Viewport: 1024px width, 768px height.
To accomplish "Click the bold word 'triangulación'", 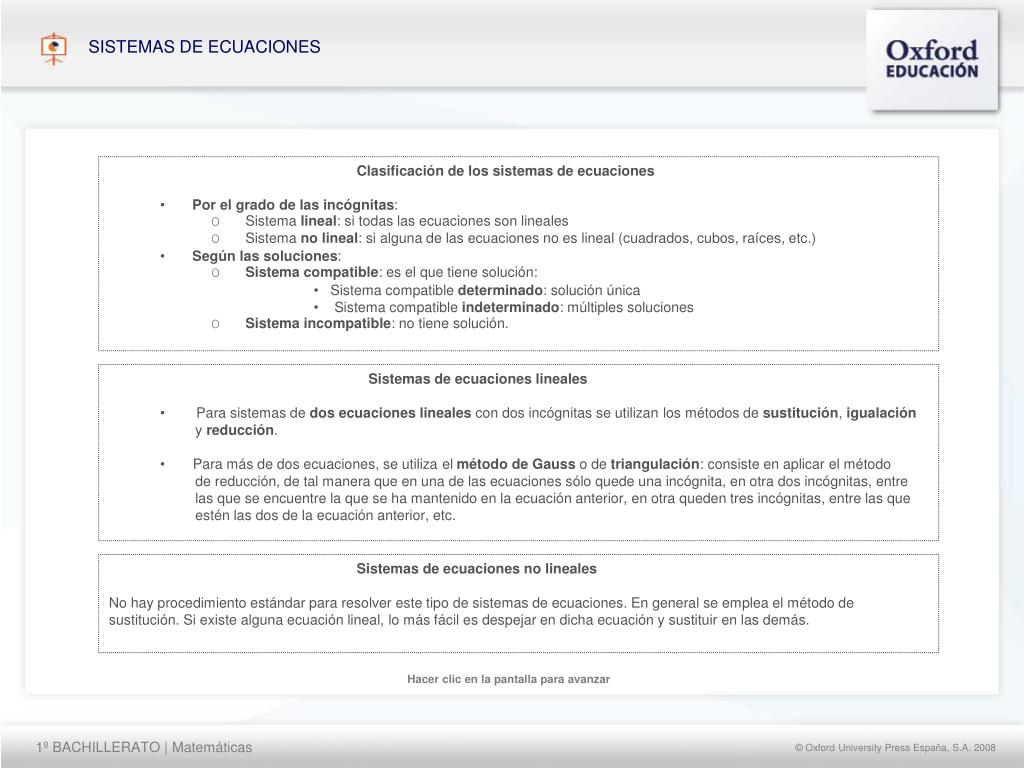I will [655, 464].
